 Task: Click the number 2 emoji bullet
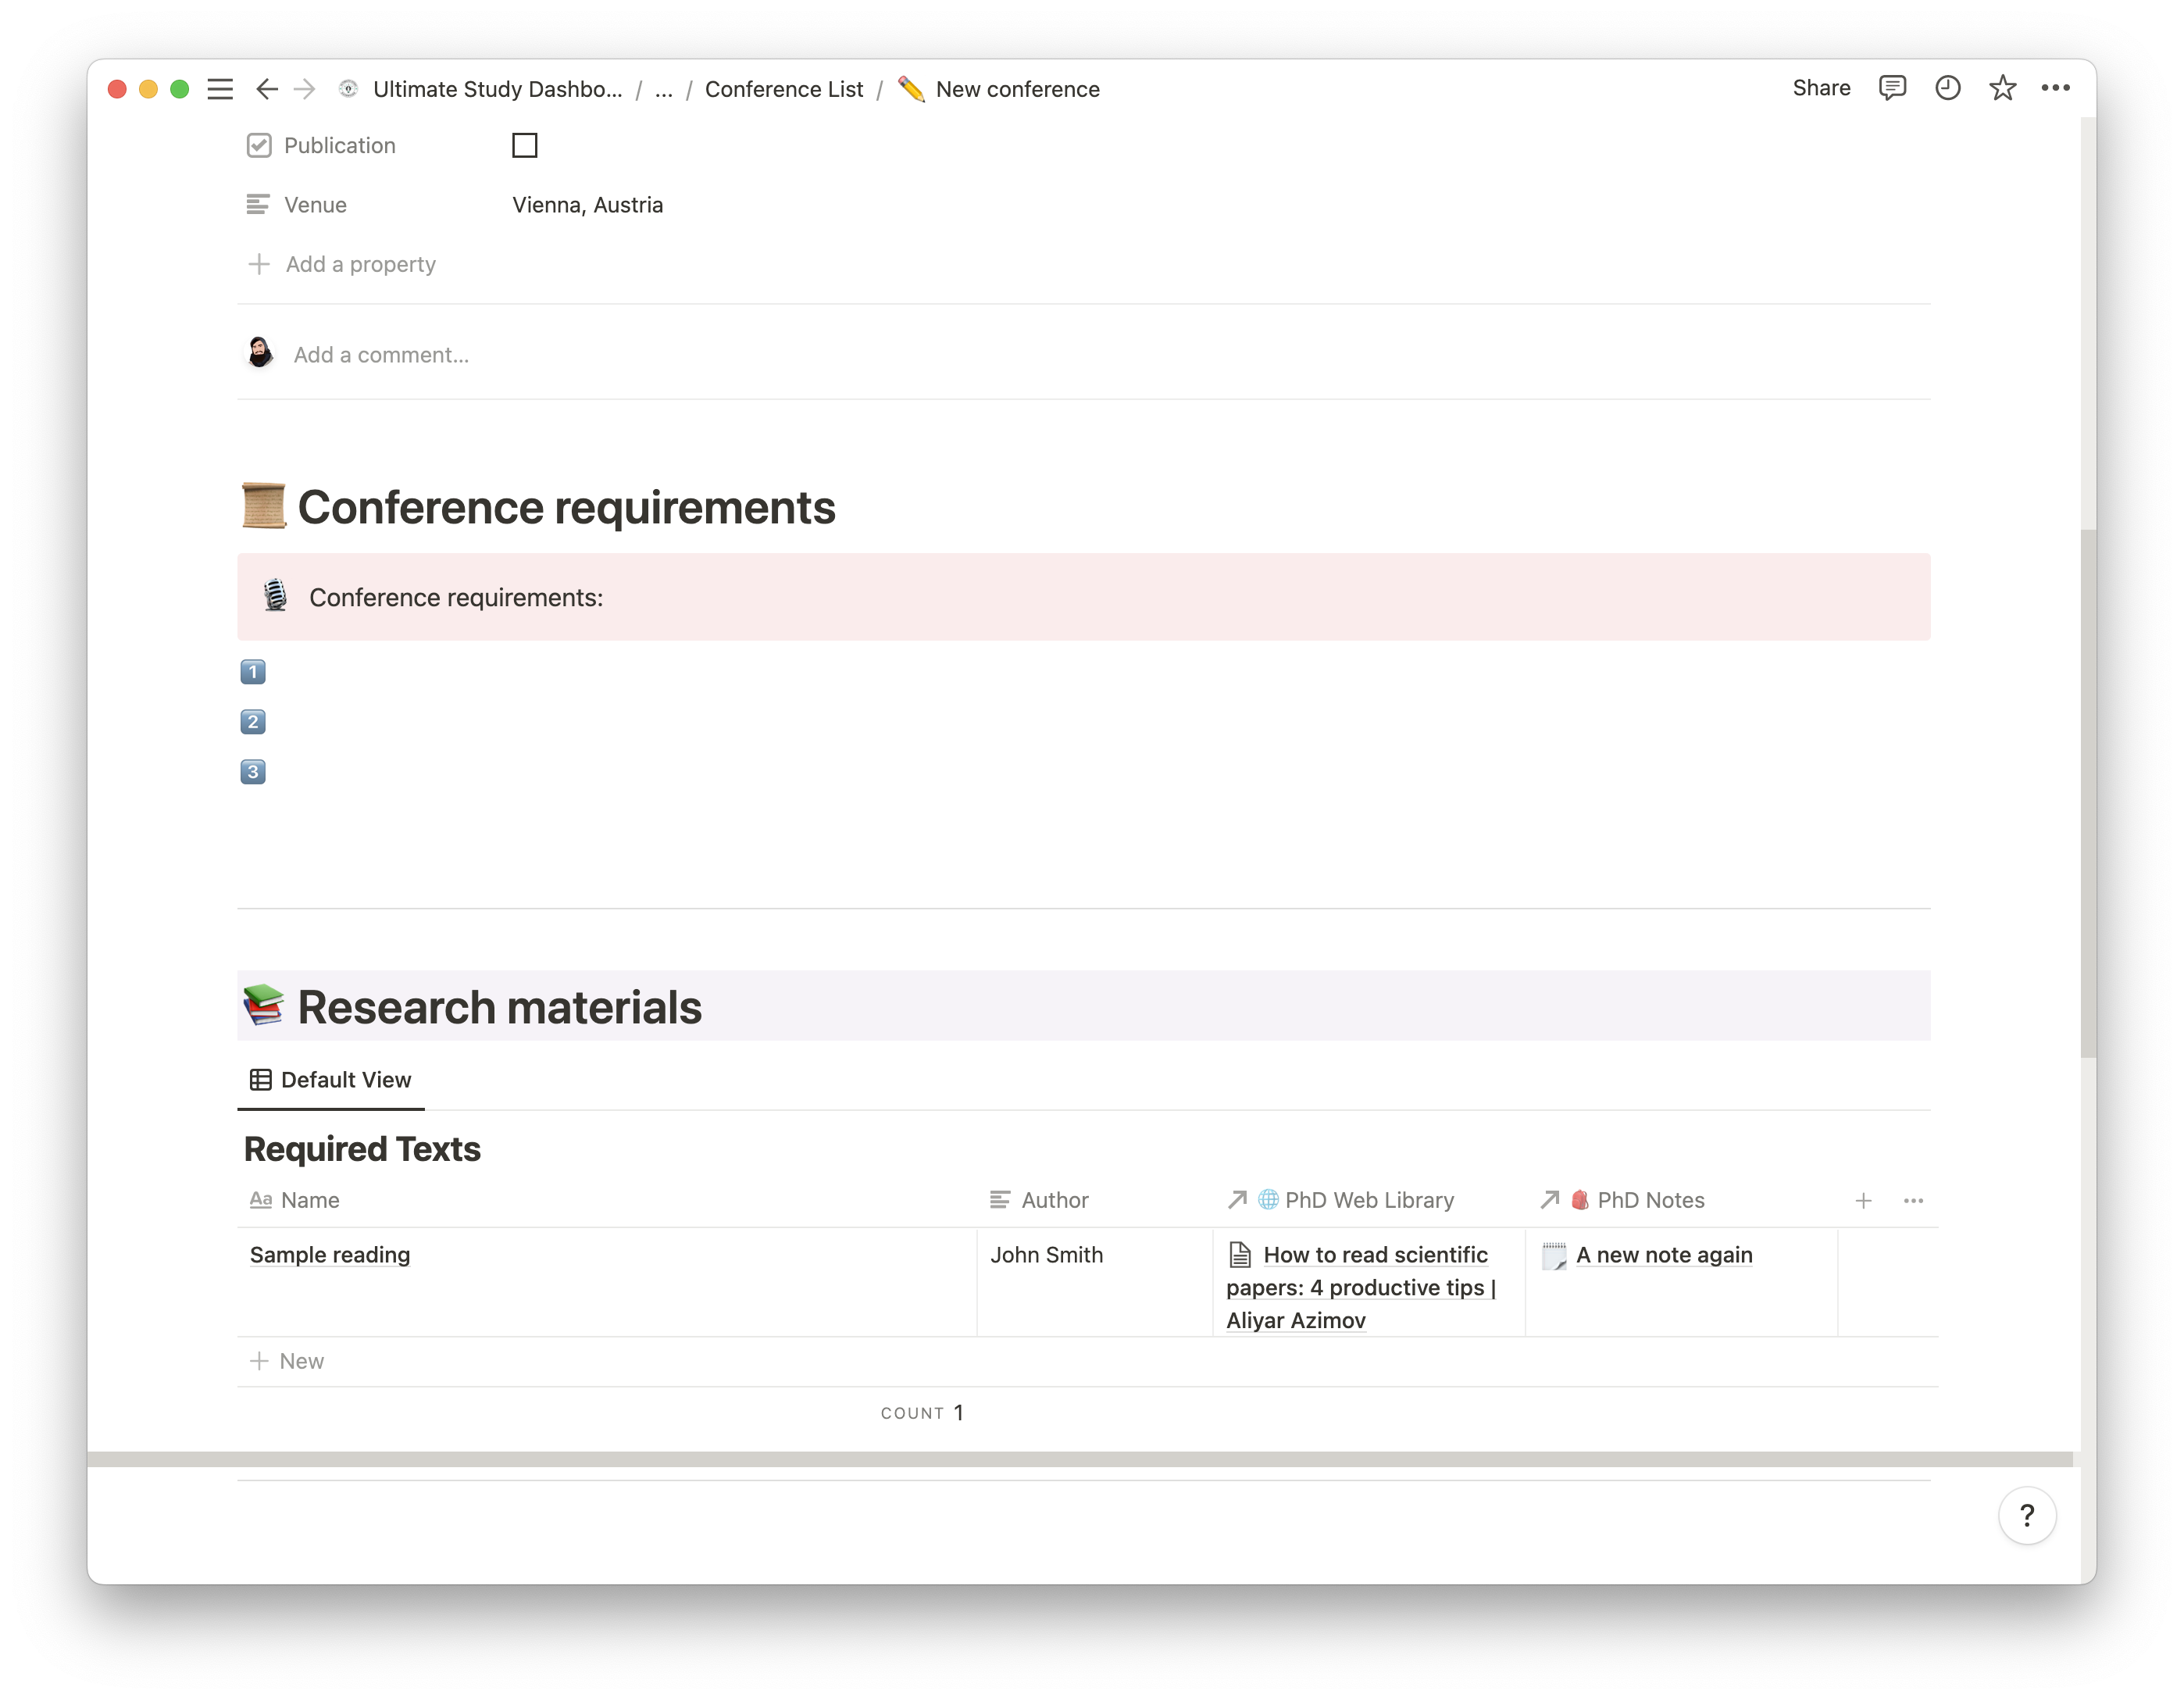click(x=253, y=722)
